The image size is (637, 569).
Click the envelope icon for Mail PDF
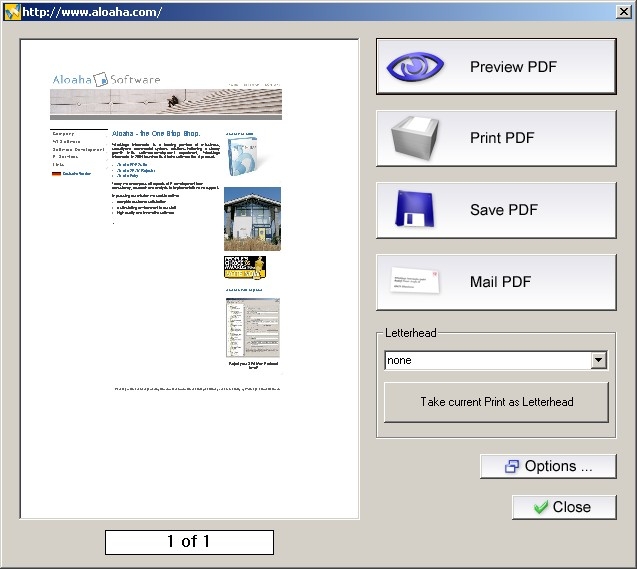pos(415,282)
